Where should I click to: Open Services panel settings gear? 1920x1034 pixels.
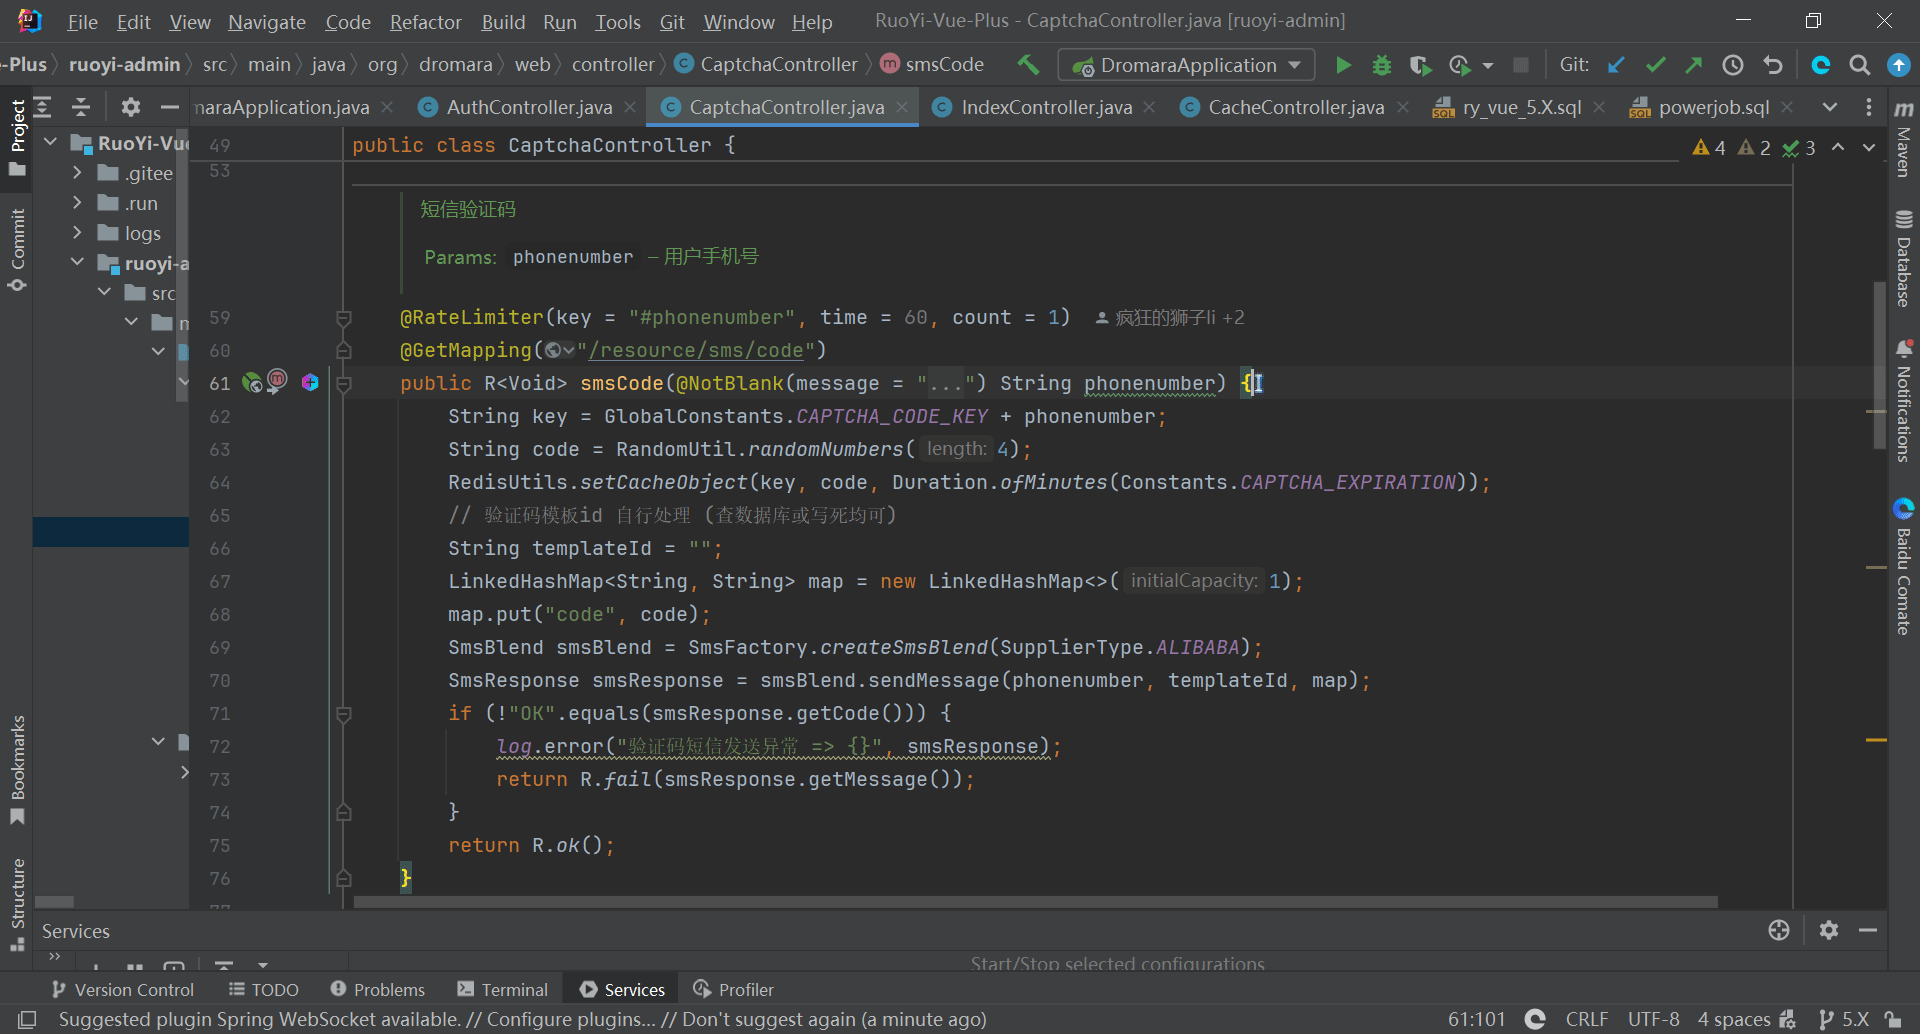click(1829, 931)
